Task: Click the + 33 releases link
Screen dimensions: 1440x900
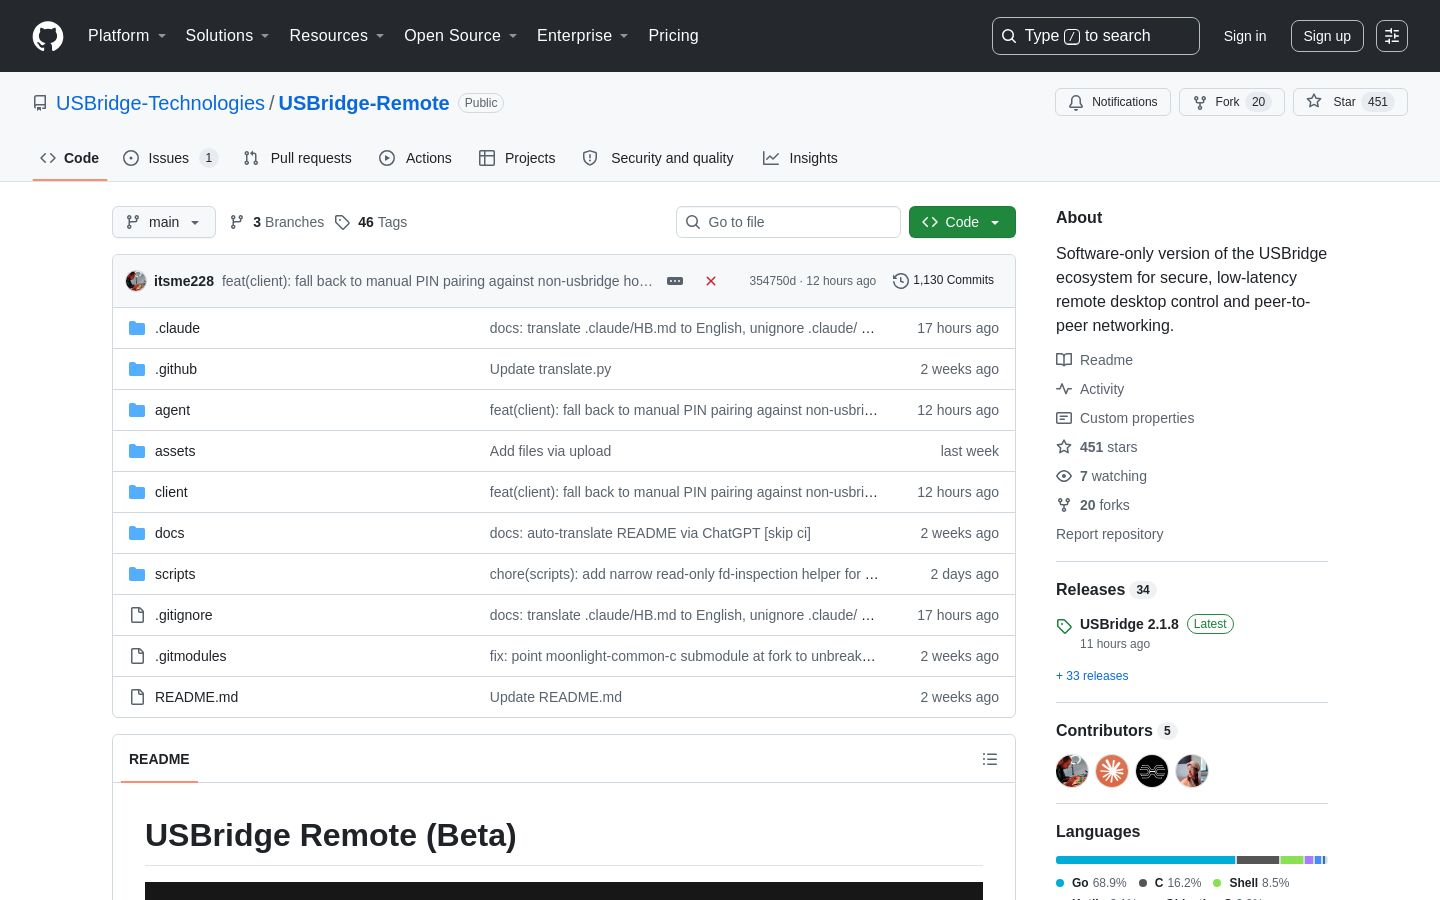Action: (1092, 676)
